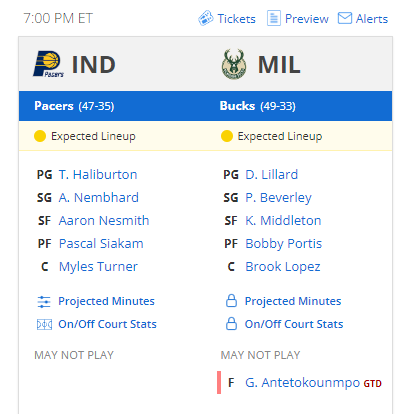Click the Alerts link text
This screenshot has width=400, height=414.
(372, 19)
